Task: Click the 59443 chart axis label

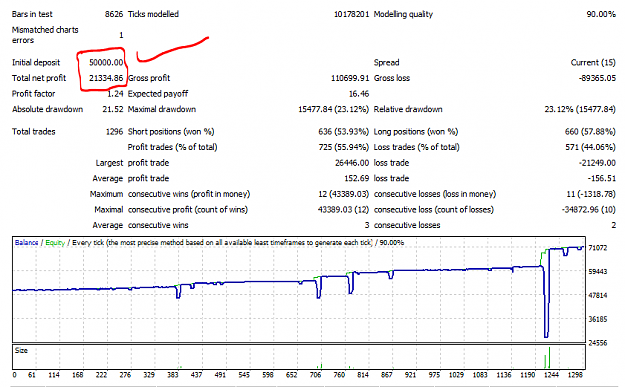Action: click(x=597, y=272)
